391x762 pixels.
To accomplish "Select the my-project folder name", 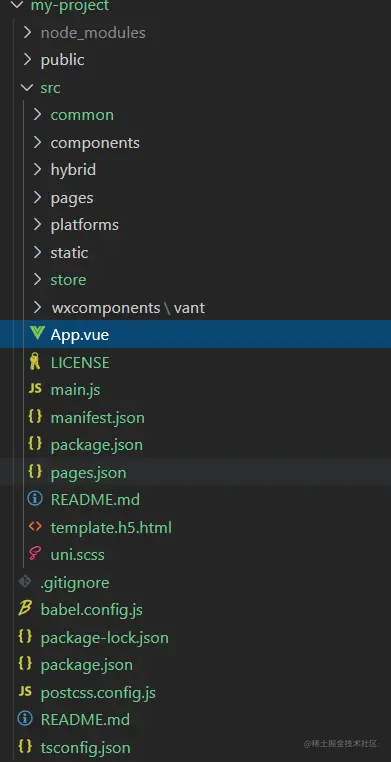I will 70,6.
